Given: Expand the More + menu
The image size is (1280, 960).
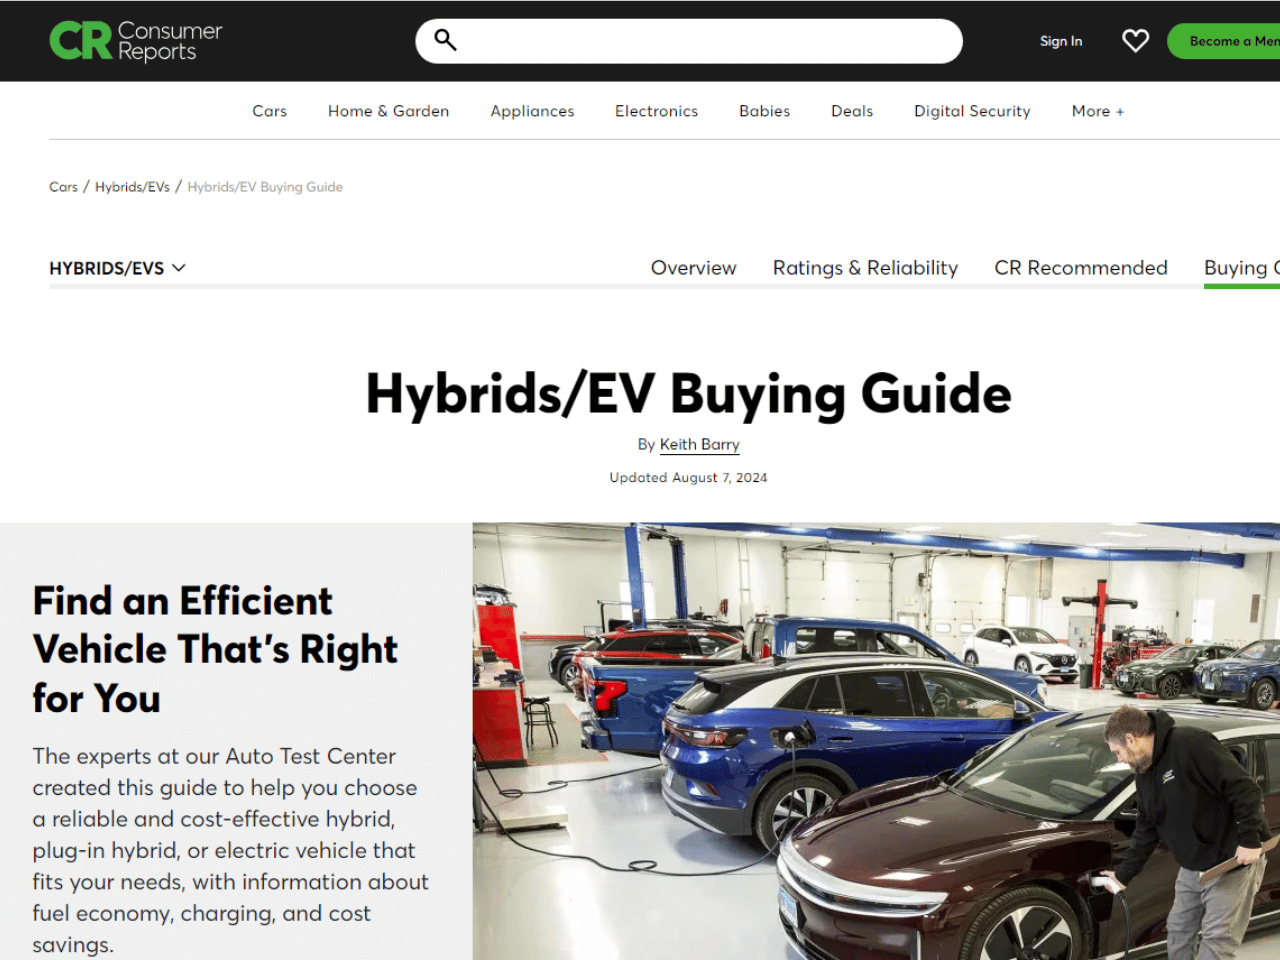Looking at the screenshot, I should [x=1098, y=111].
